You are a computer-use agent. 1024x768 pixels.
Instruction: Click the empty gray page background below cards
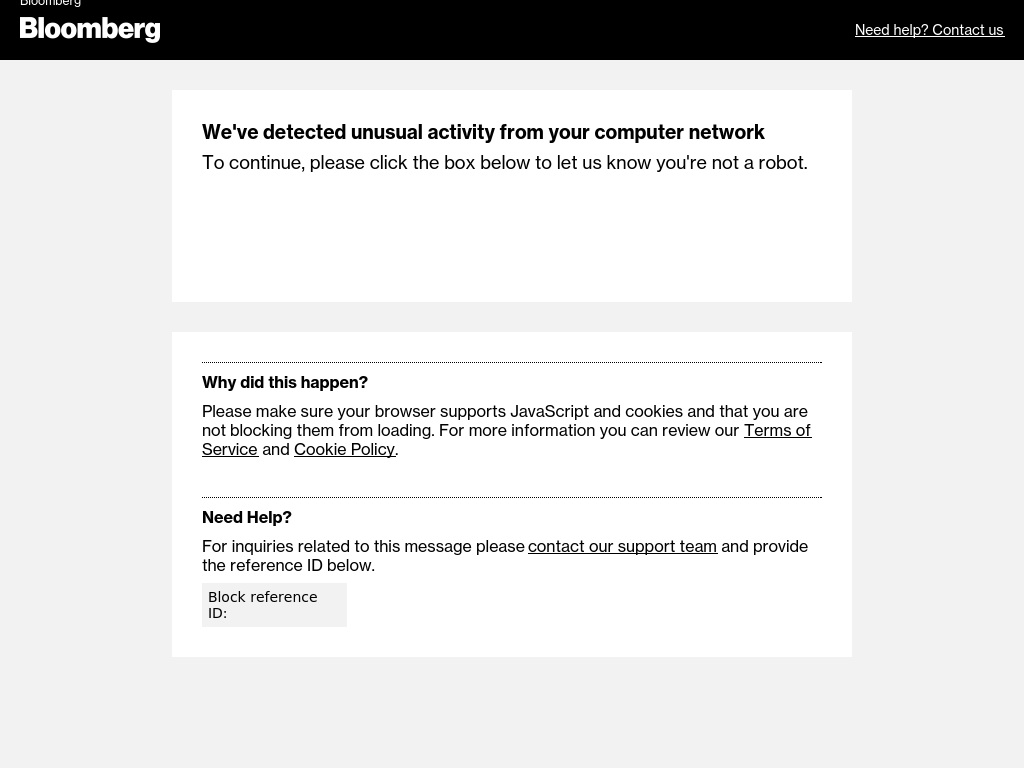point(511,712)
